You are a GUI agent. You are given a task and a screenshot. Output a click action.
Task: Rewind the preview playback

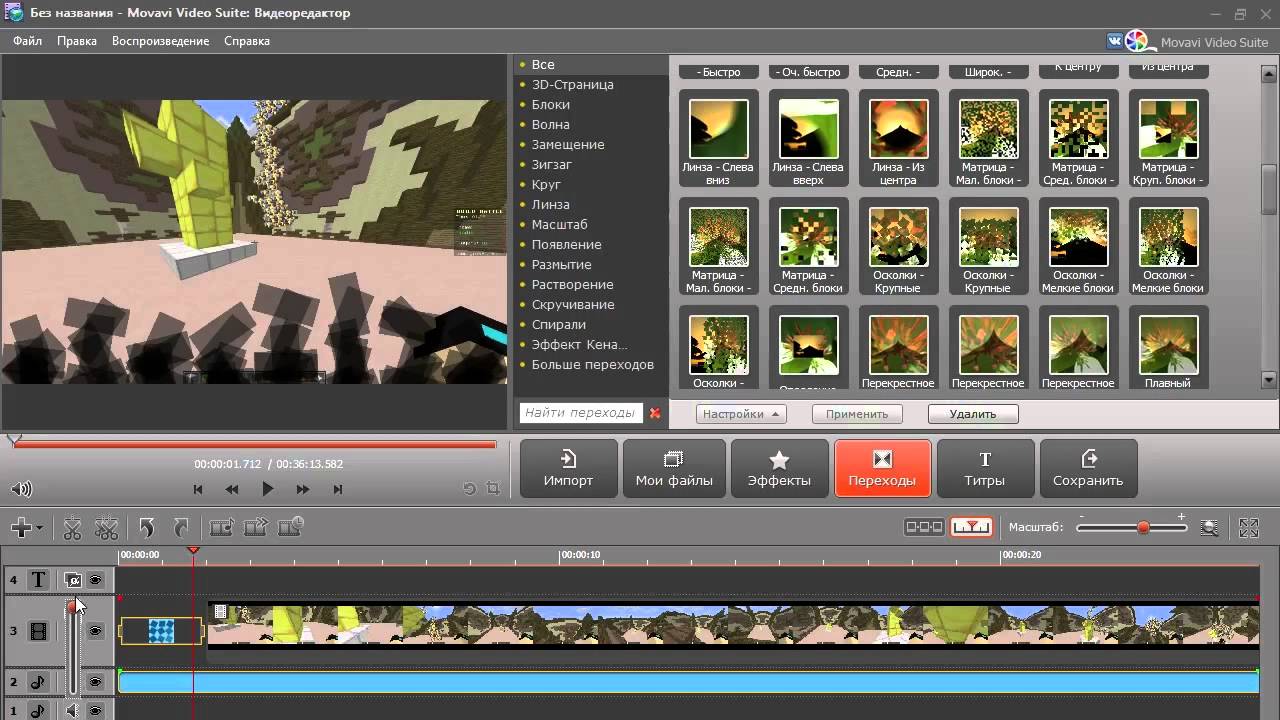pyautogui.click(x=232, y=489)
